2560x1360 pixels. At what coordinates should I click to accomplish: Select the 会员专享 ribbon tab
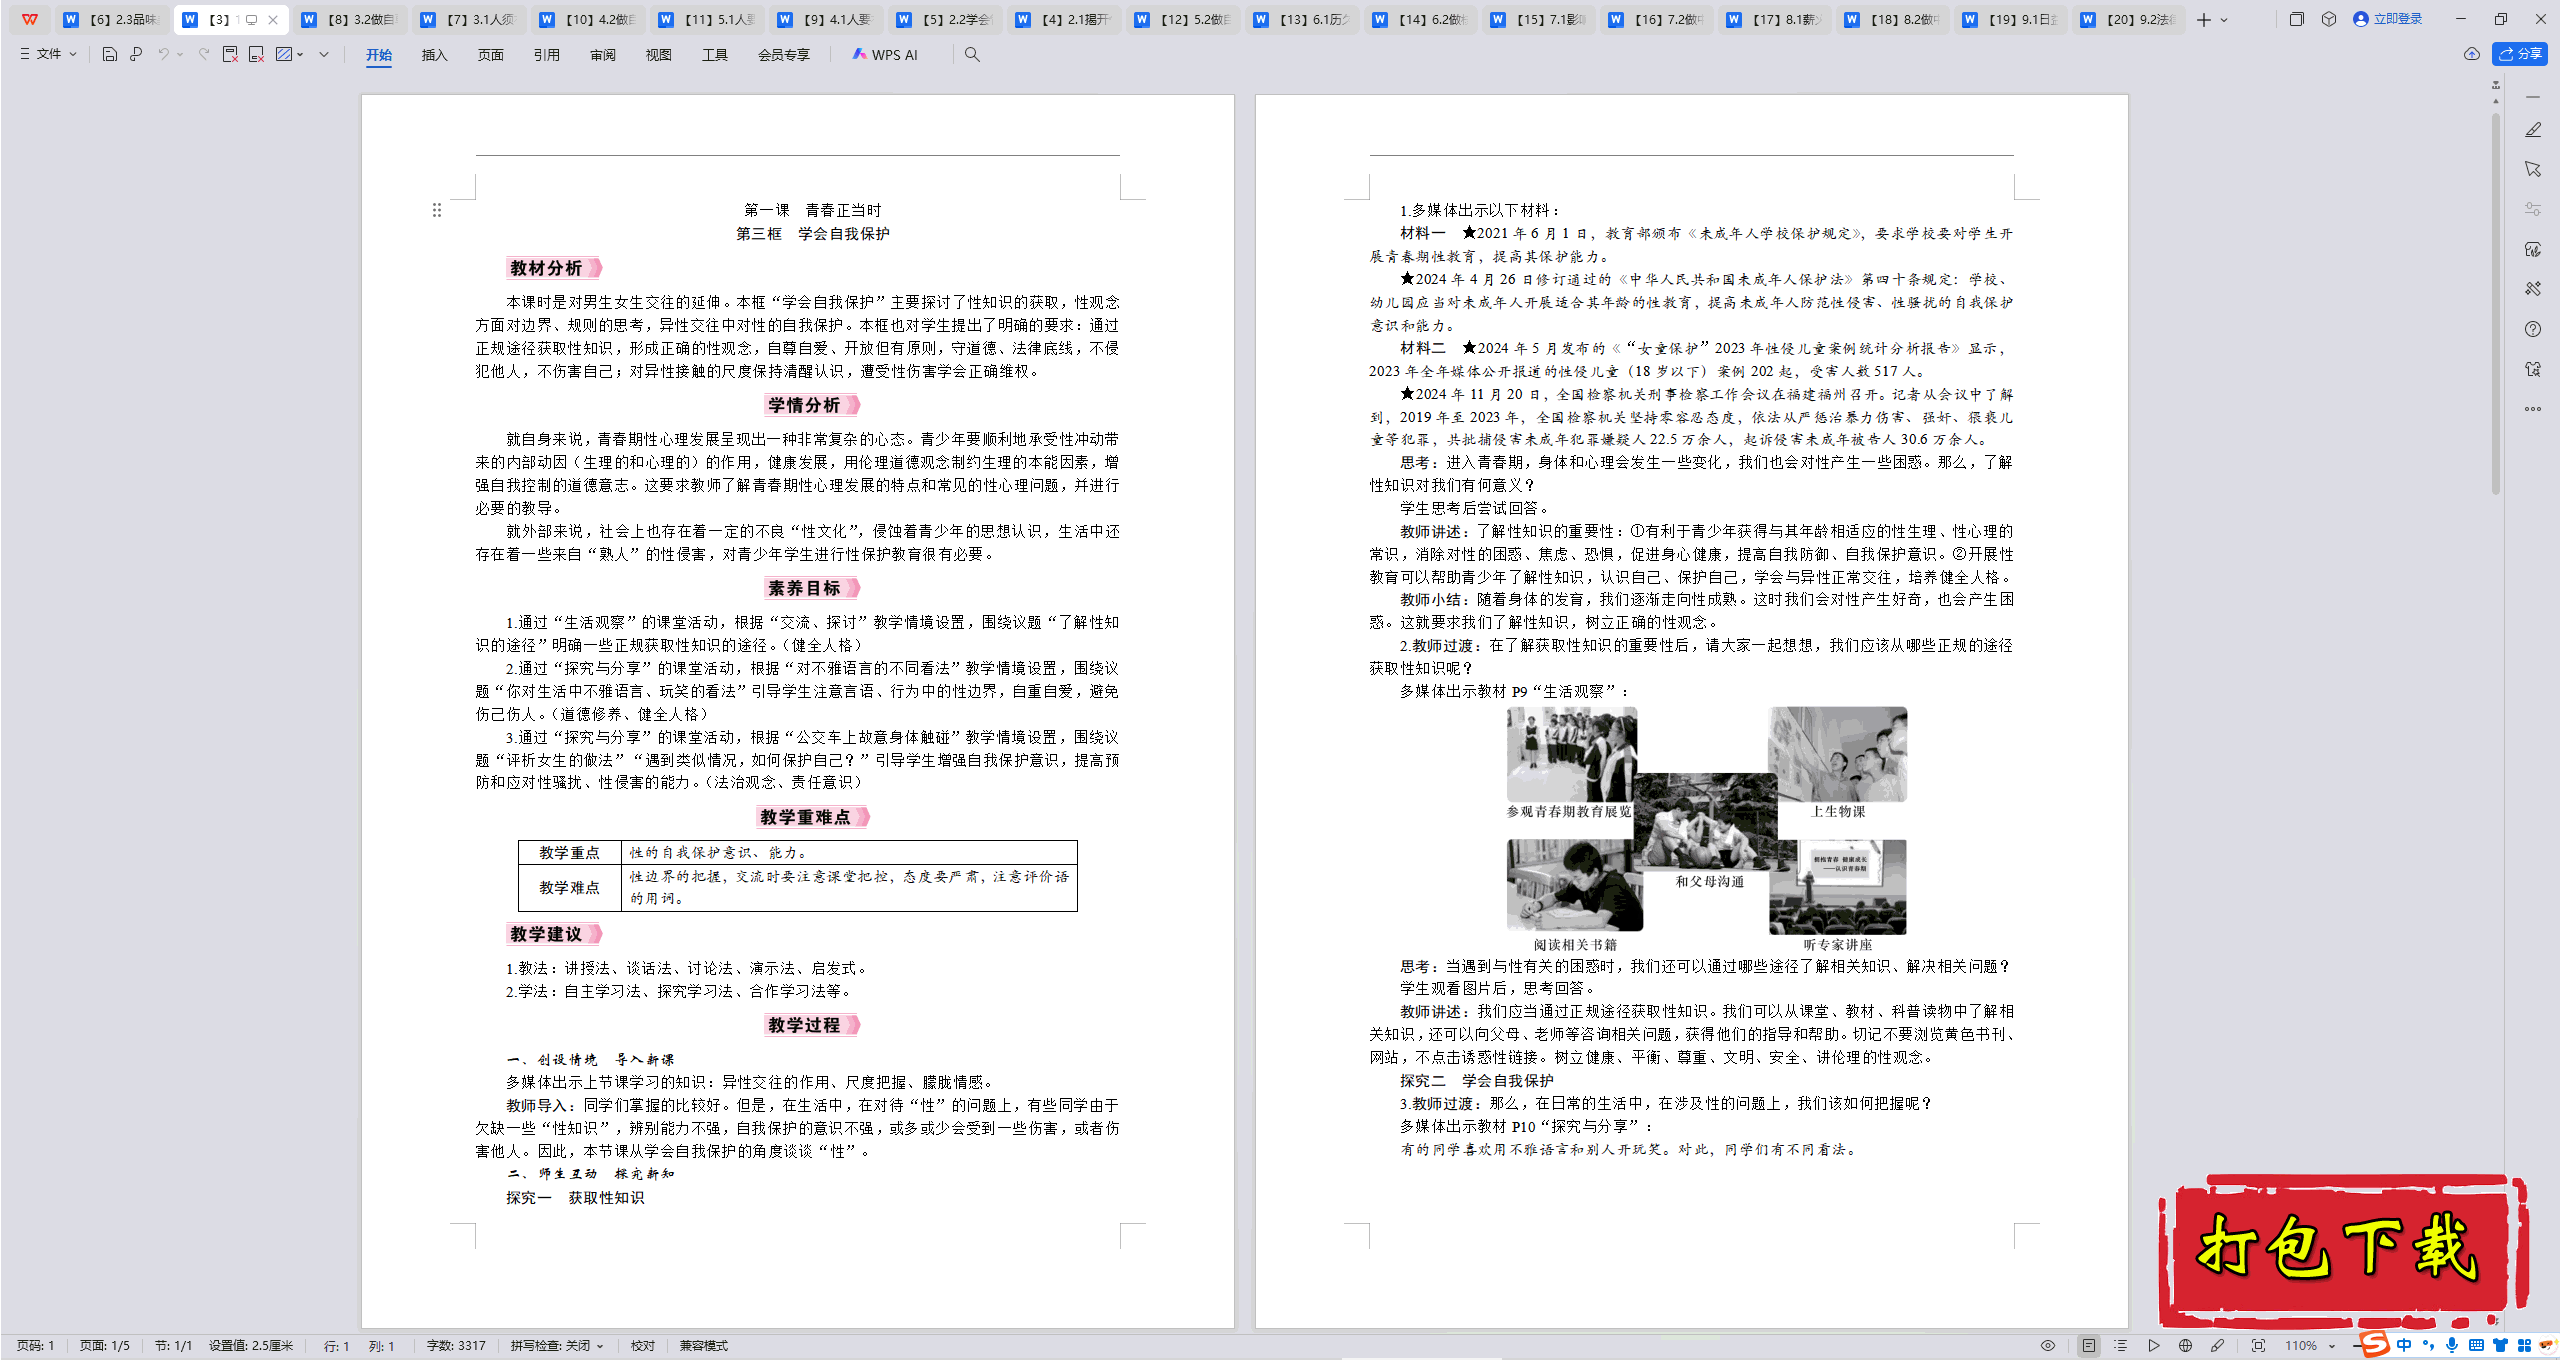[784, 55]
